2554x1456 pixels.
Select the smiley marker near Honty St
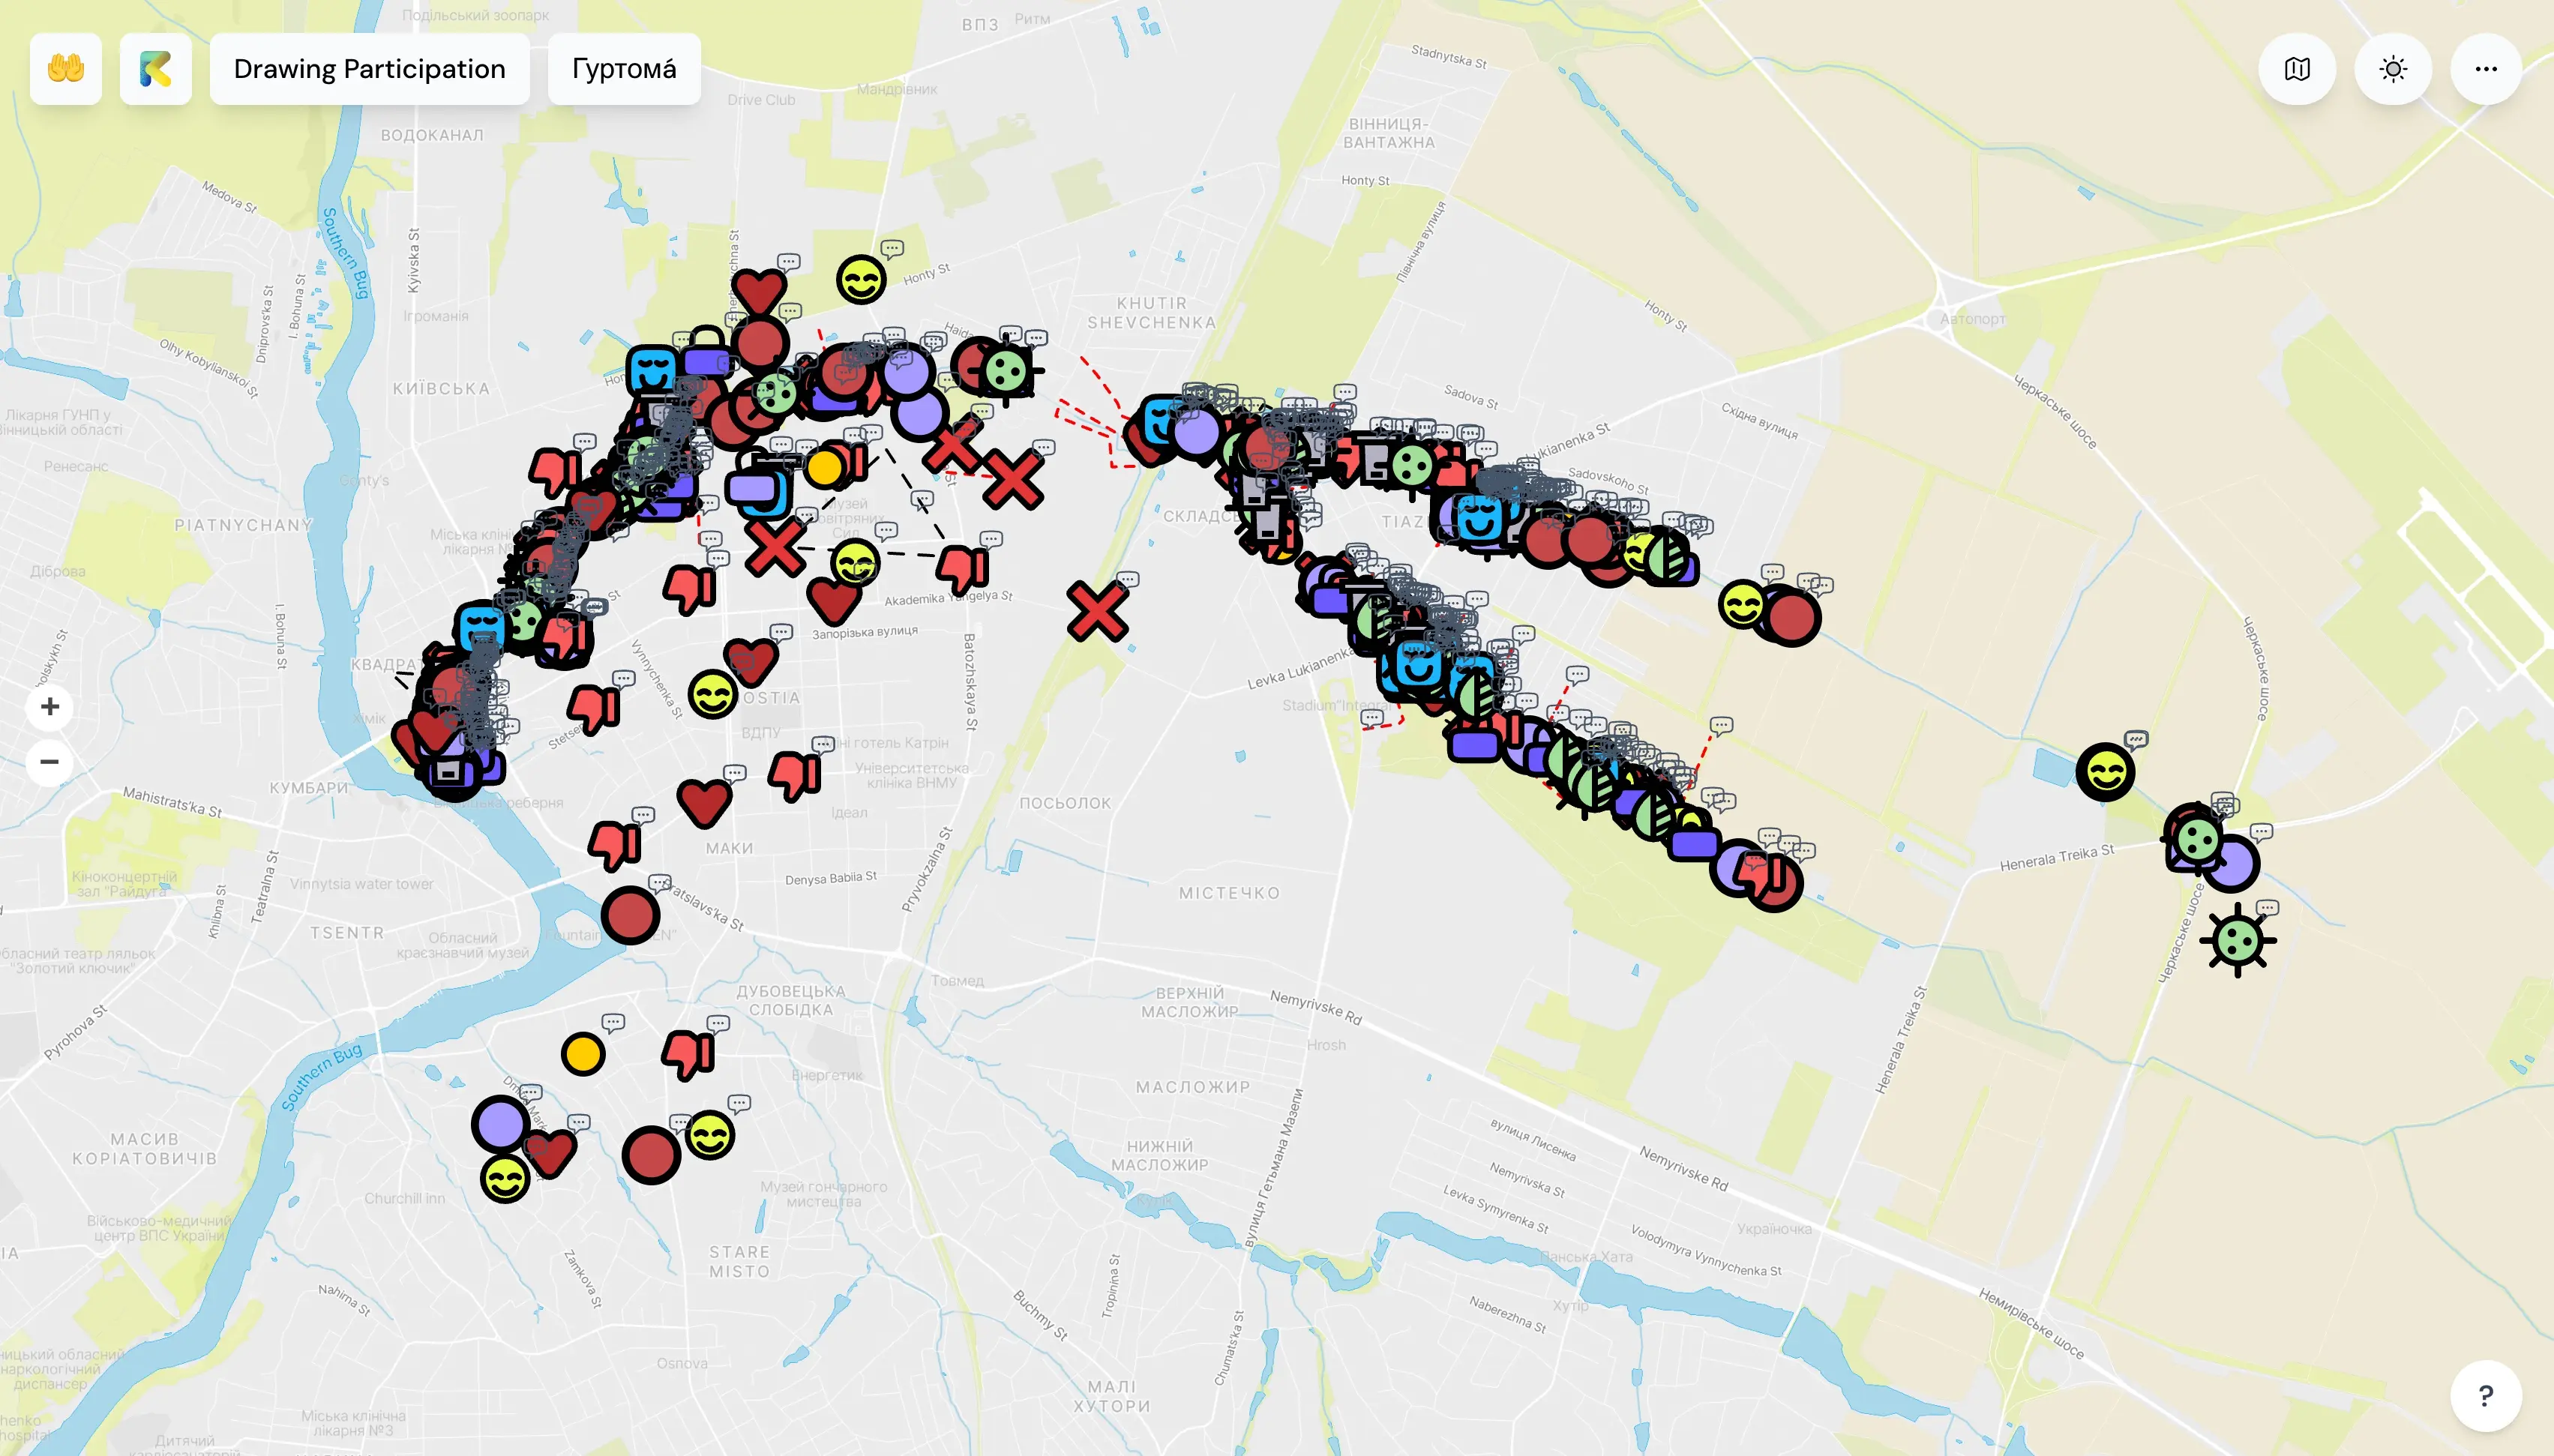[x=861, y=279]
